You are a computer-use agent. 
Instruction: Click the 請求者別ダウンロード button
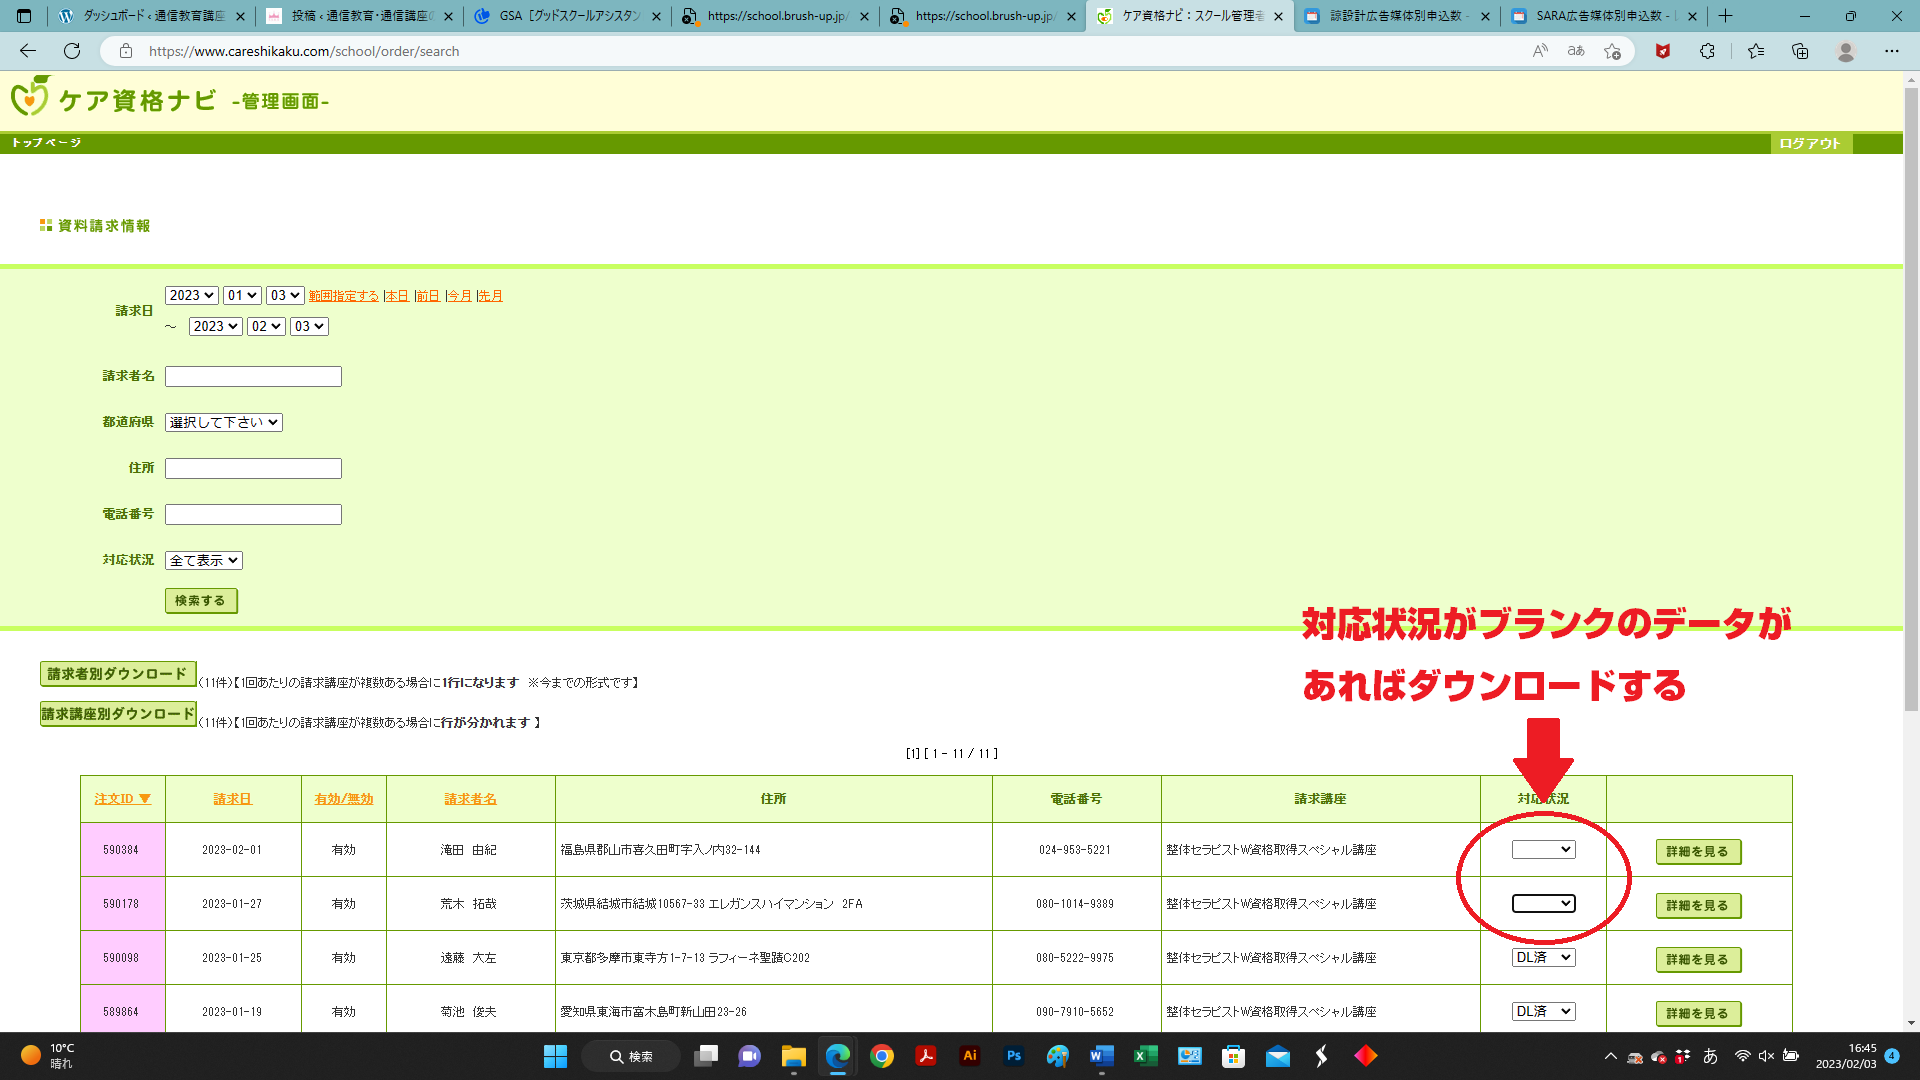tap(118, 674)
